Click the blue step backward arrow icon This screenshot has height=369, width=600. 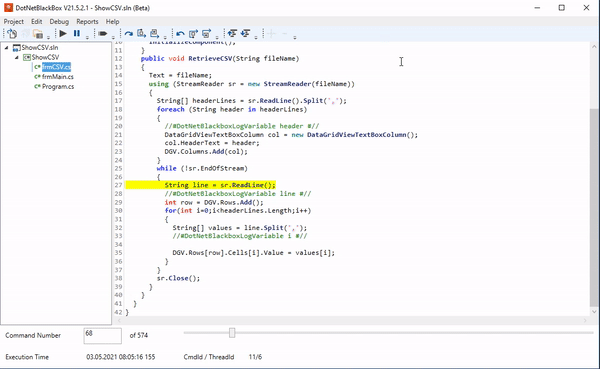[180, 34]
